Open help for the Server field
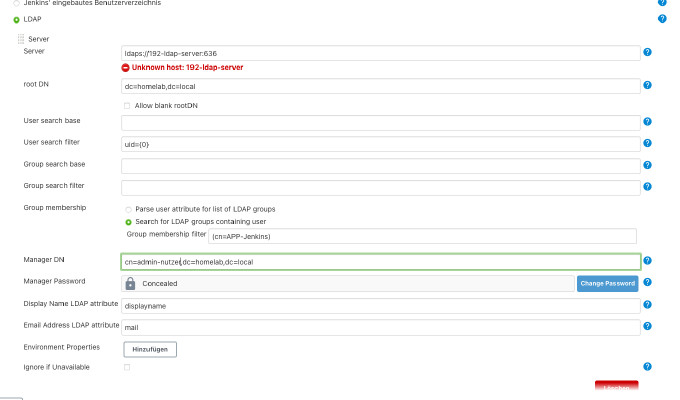 [647, 52]
